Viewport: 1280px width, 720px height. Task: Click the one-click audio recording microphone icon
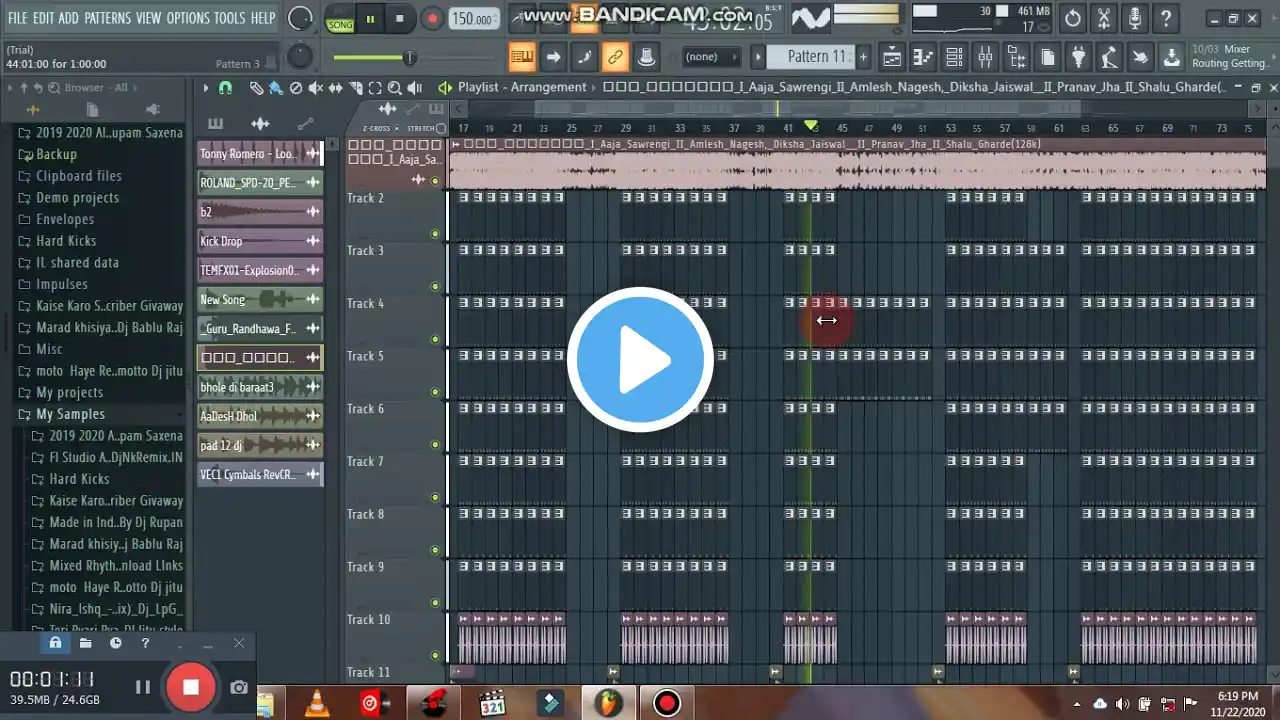[1135, 18]
